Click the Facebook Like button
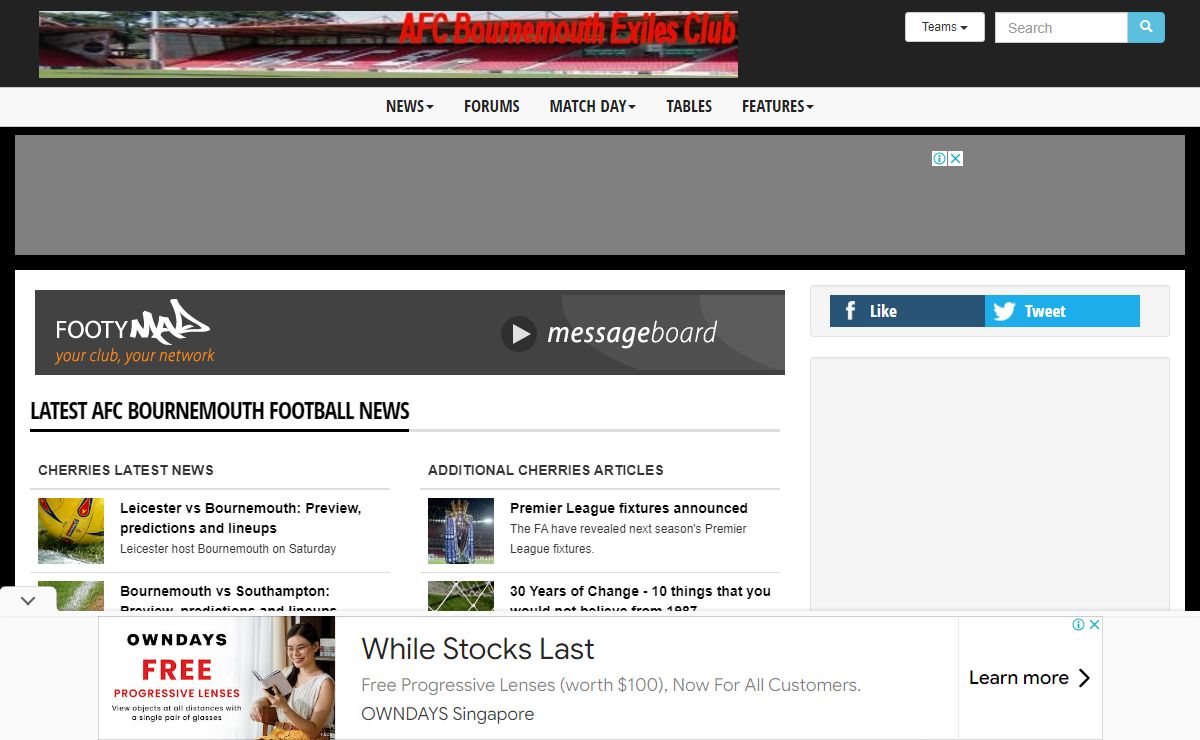 907,311
